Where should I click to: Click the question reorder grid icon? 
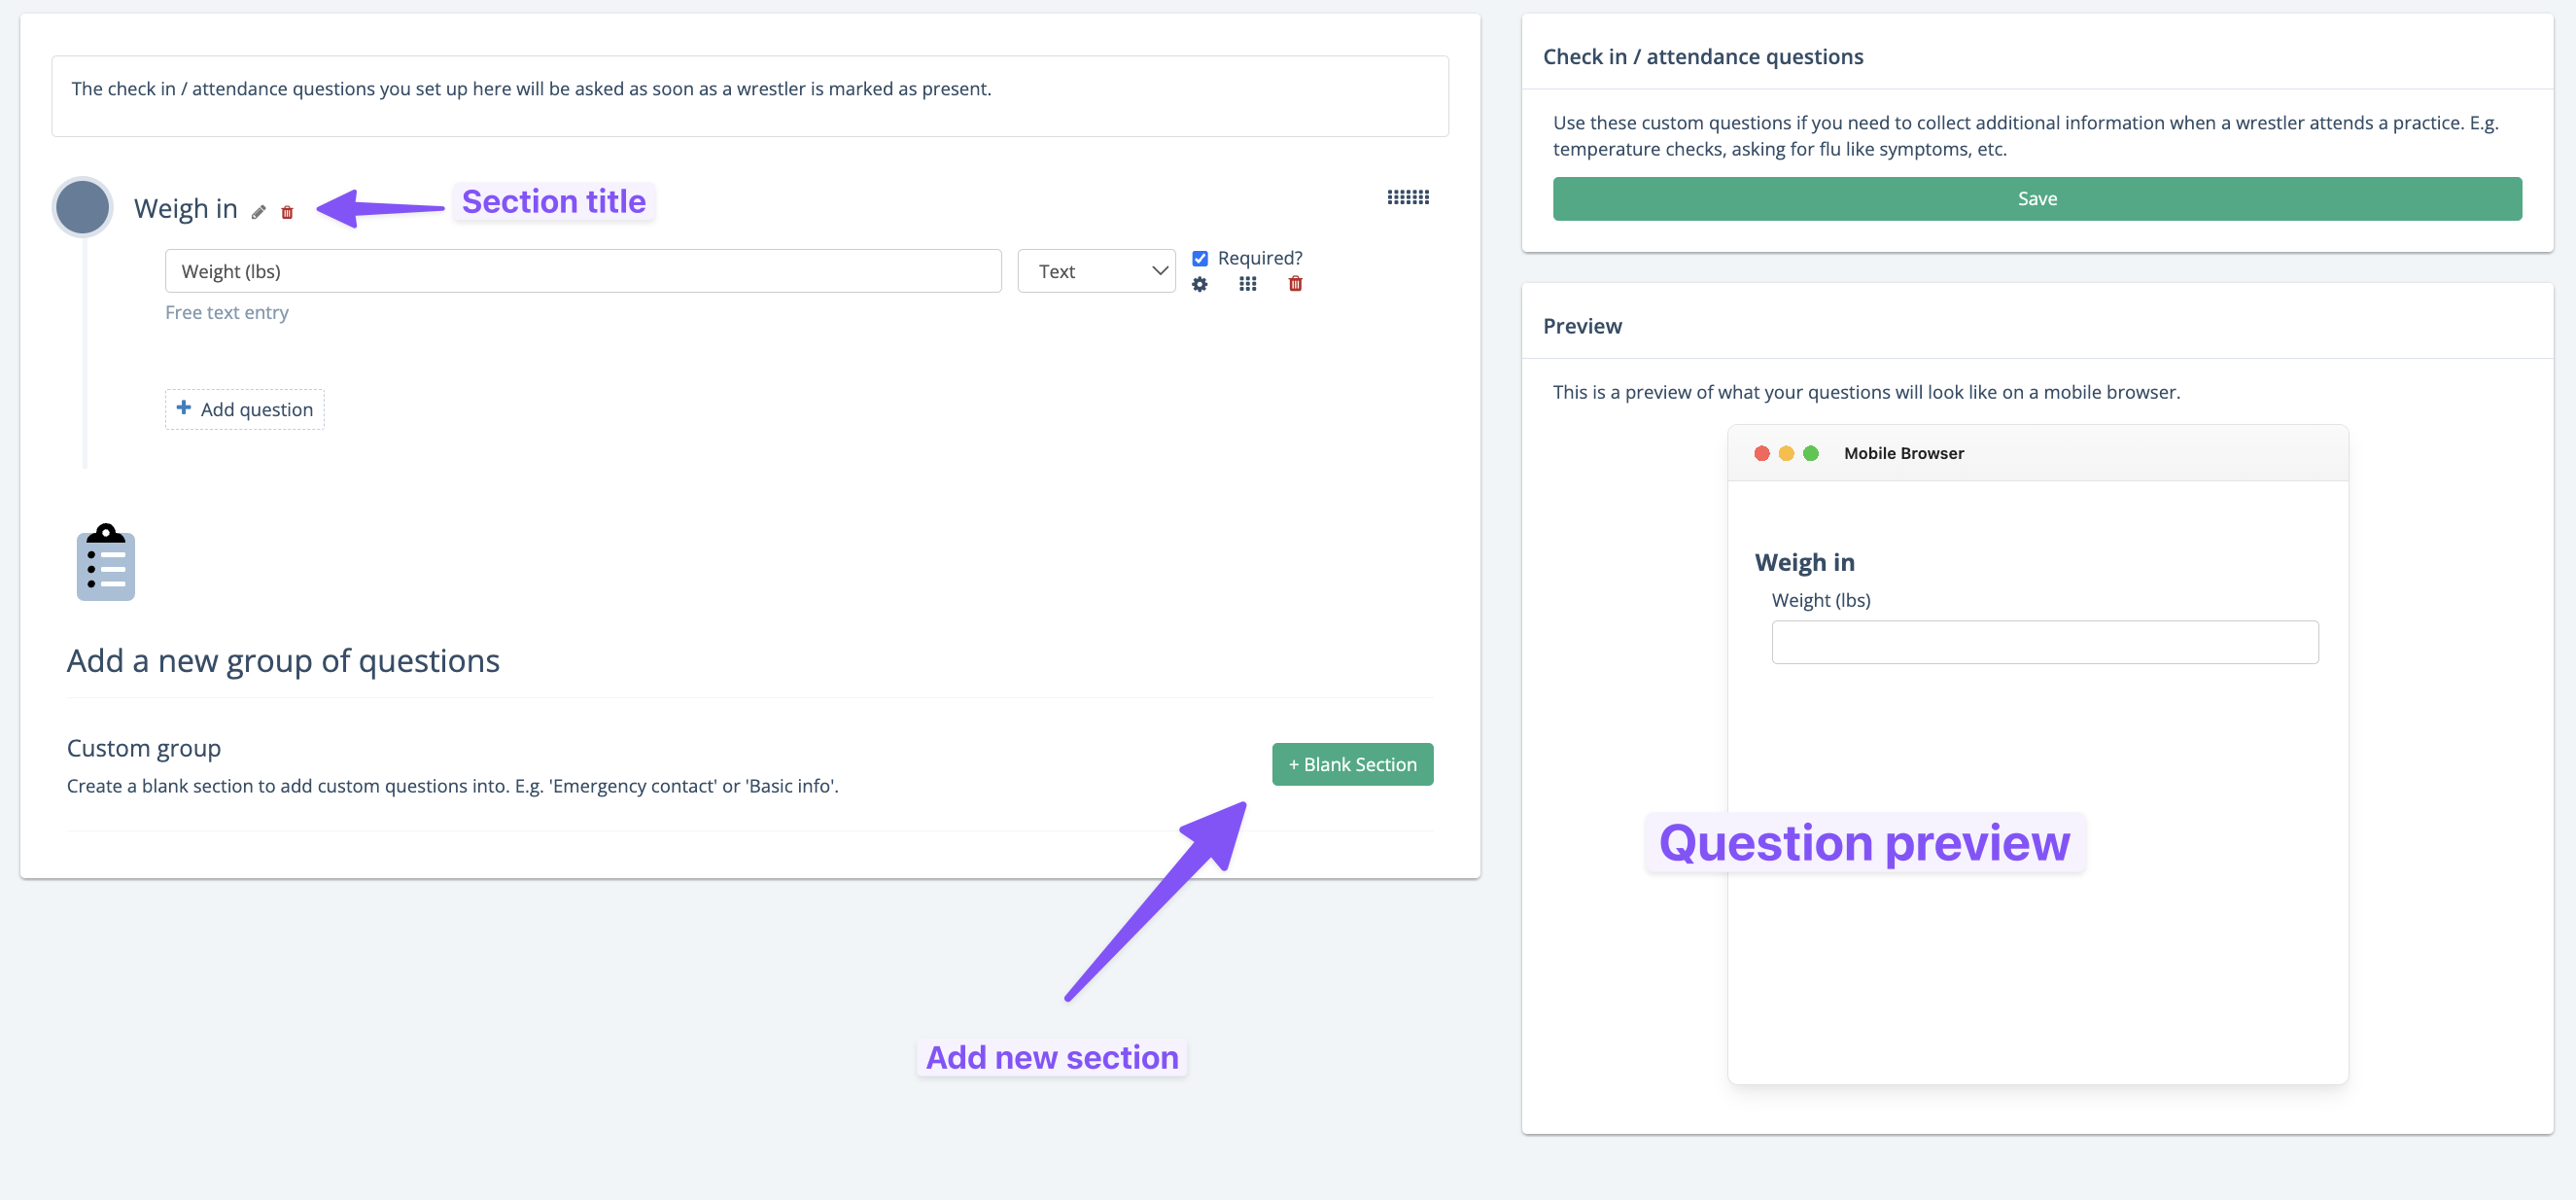coord(1247,284)
